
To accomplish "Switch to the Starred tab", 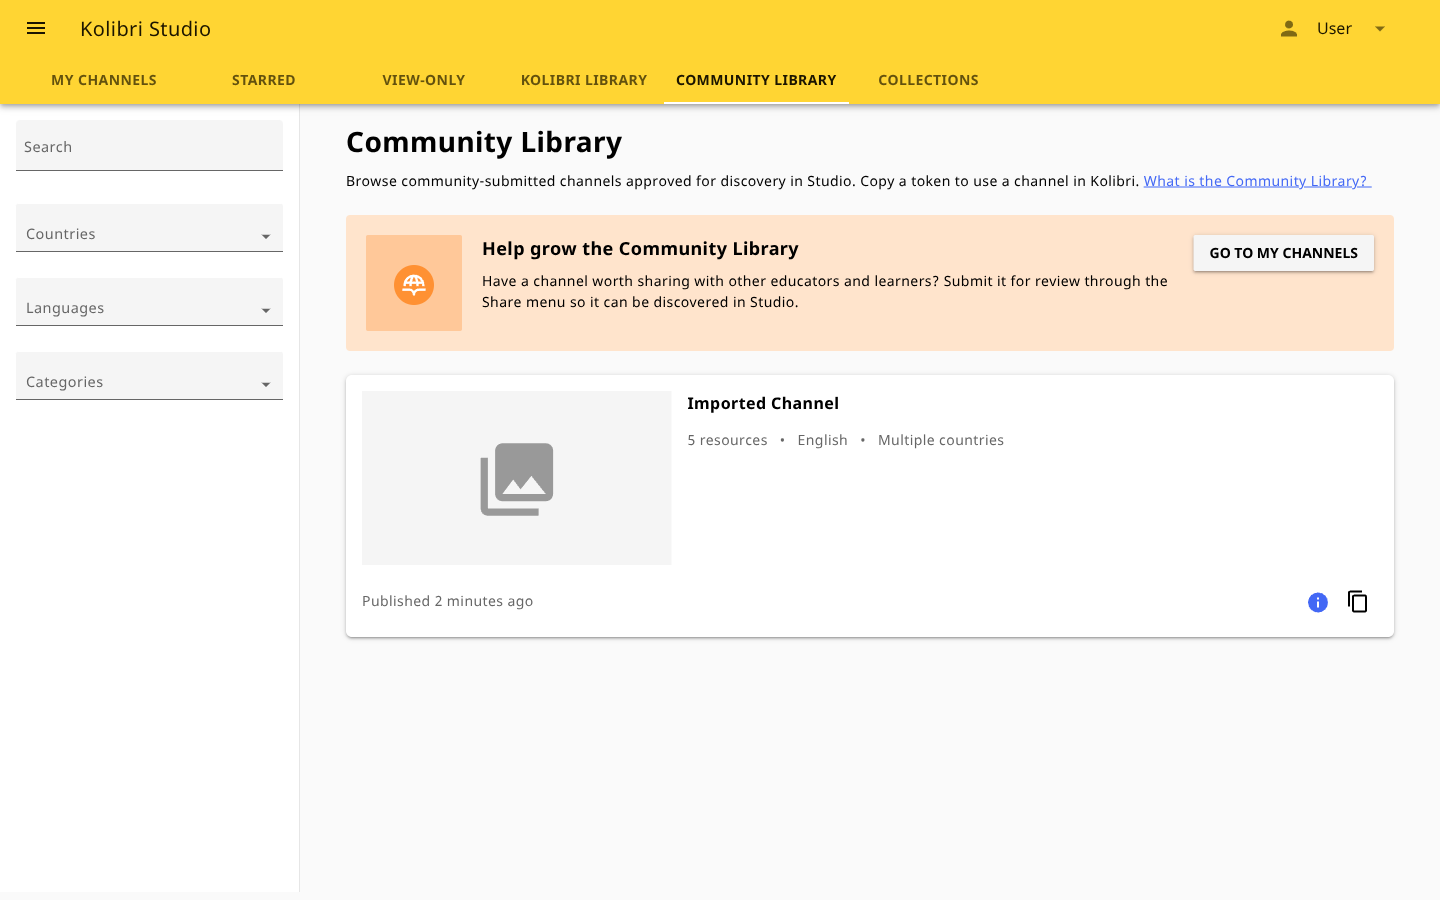I will 264,80.
